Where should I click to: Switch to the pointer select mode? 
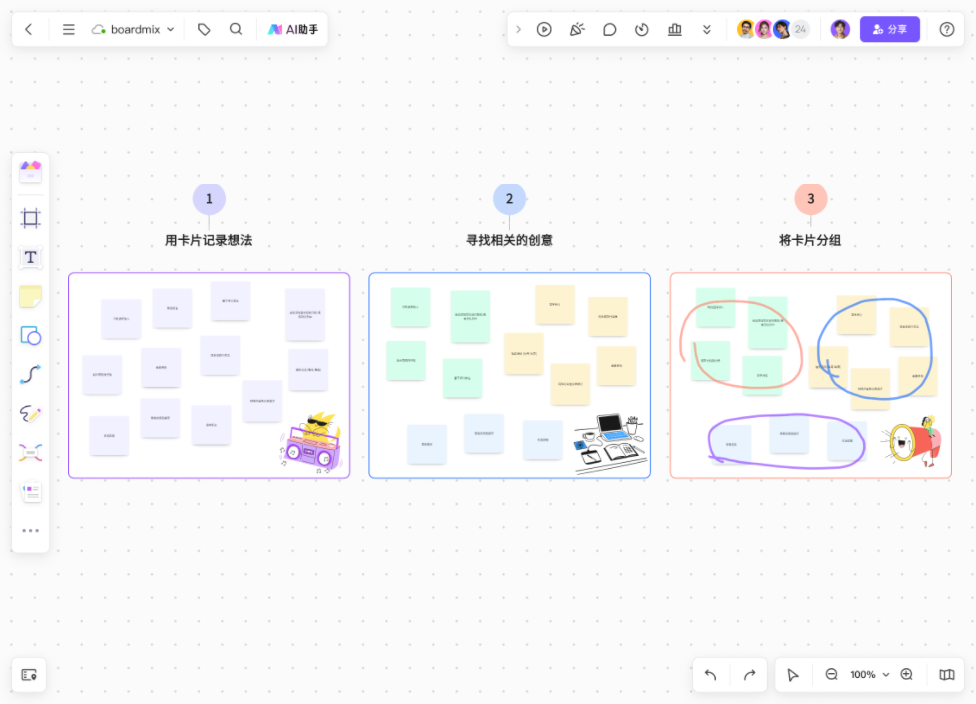point(793,675)
